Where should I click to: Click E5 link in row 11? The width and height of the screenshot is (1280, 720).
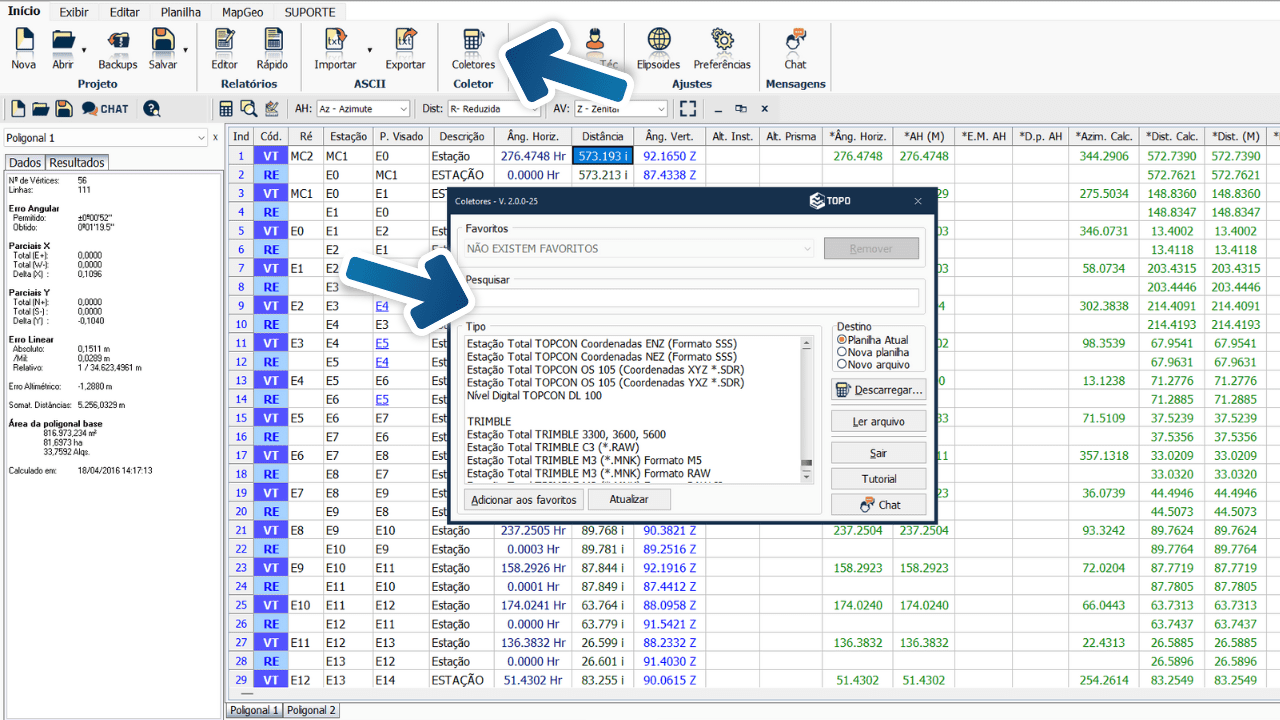[382, 343]
